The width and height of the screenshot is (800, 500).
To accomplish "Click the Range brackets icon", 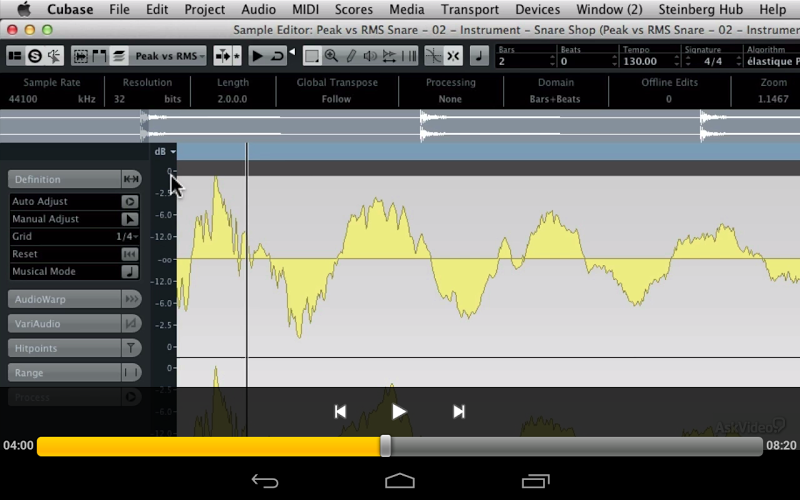I will click(x=131, y=372).
